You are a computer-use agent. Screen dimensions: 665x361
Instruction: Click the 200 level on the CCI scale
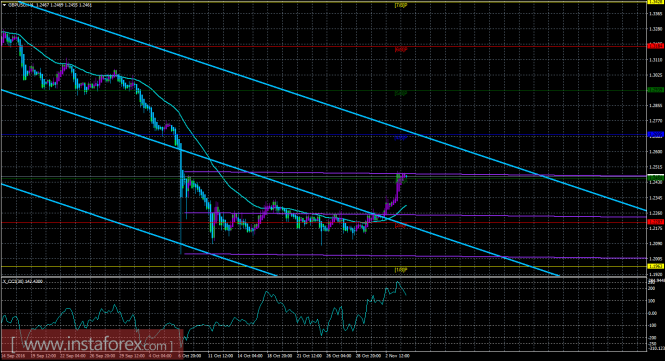coord(652,288)
